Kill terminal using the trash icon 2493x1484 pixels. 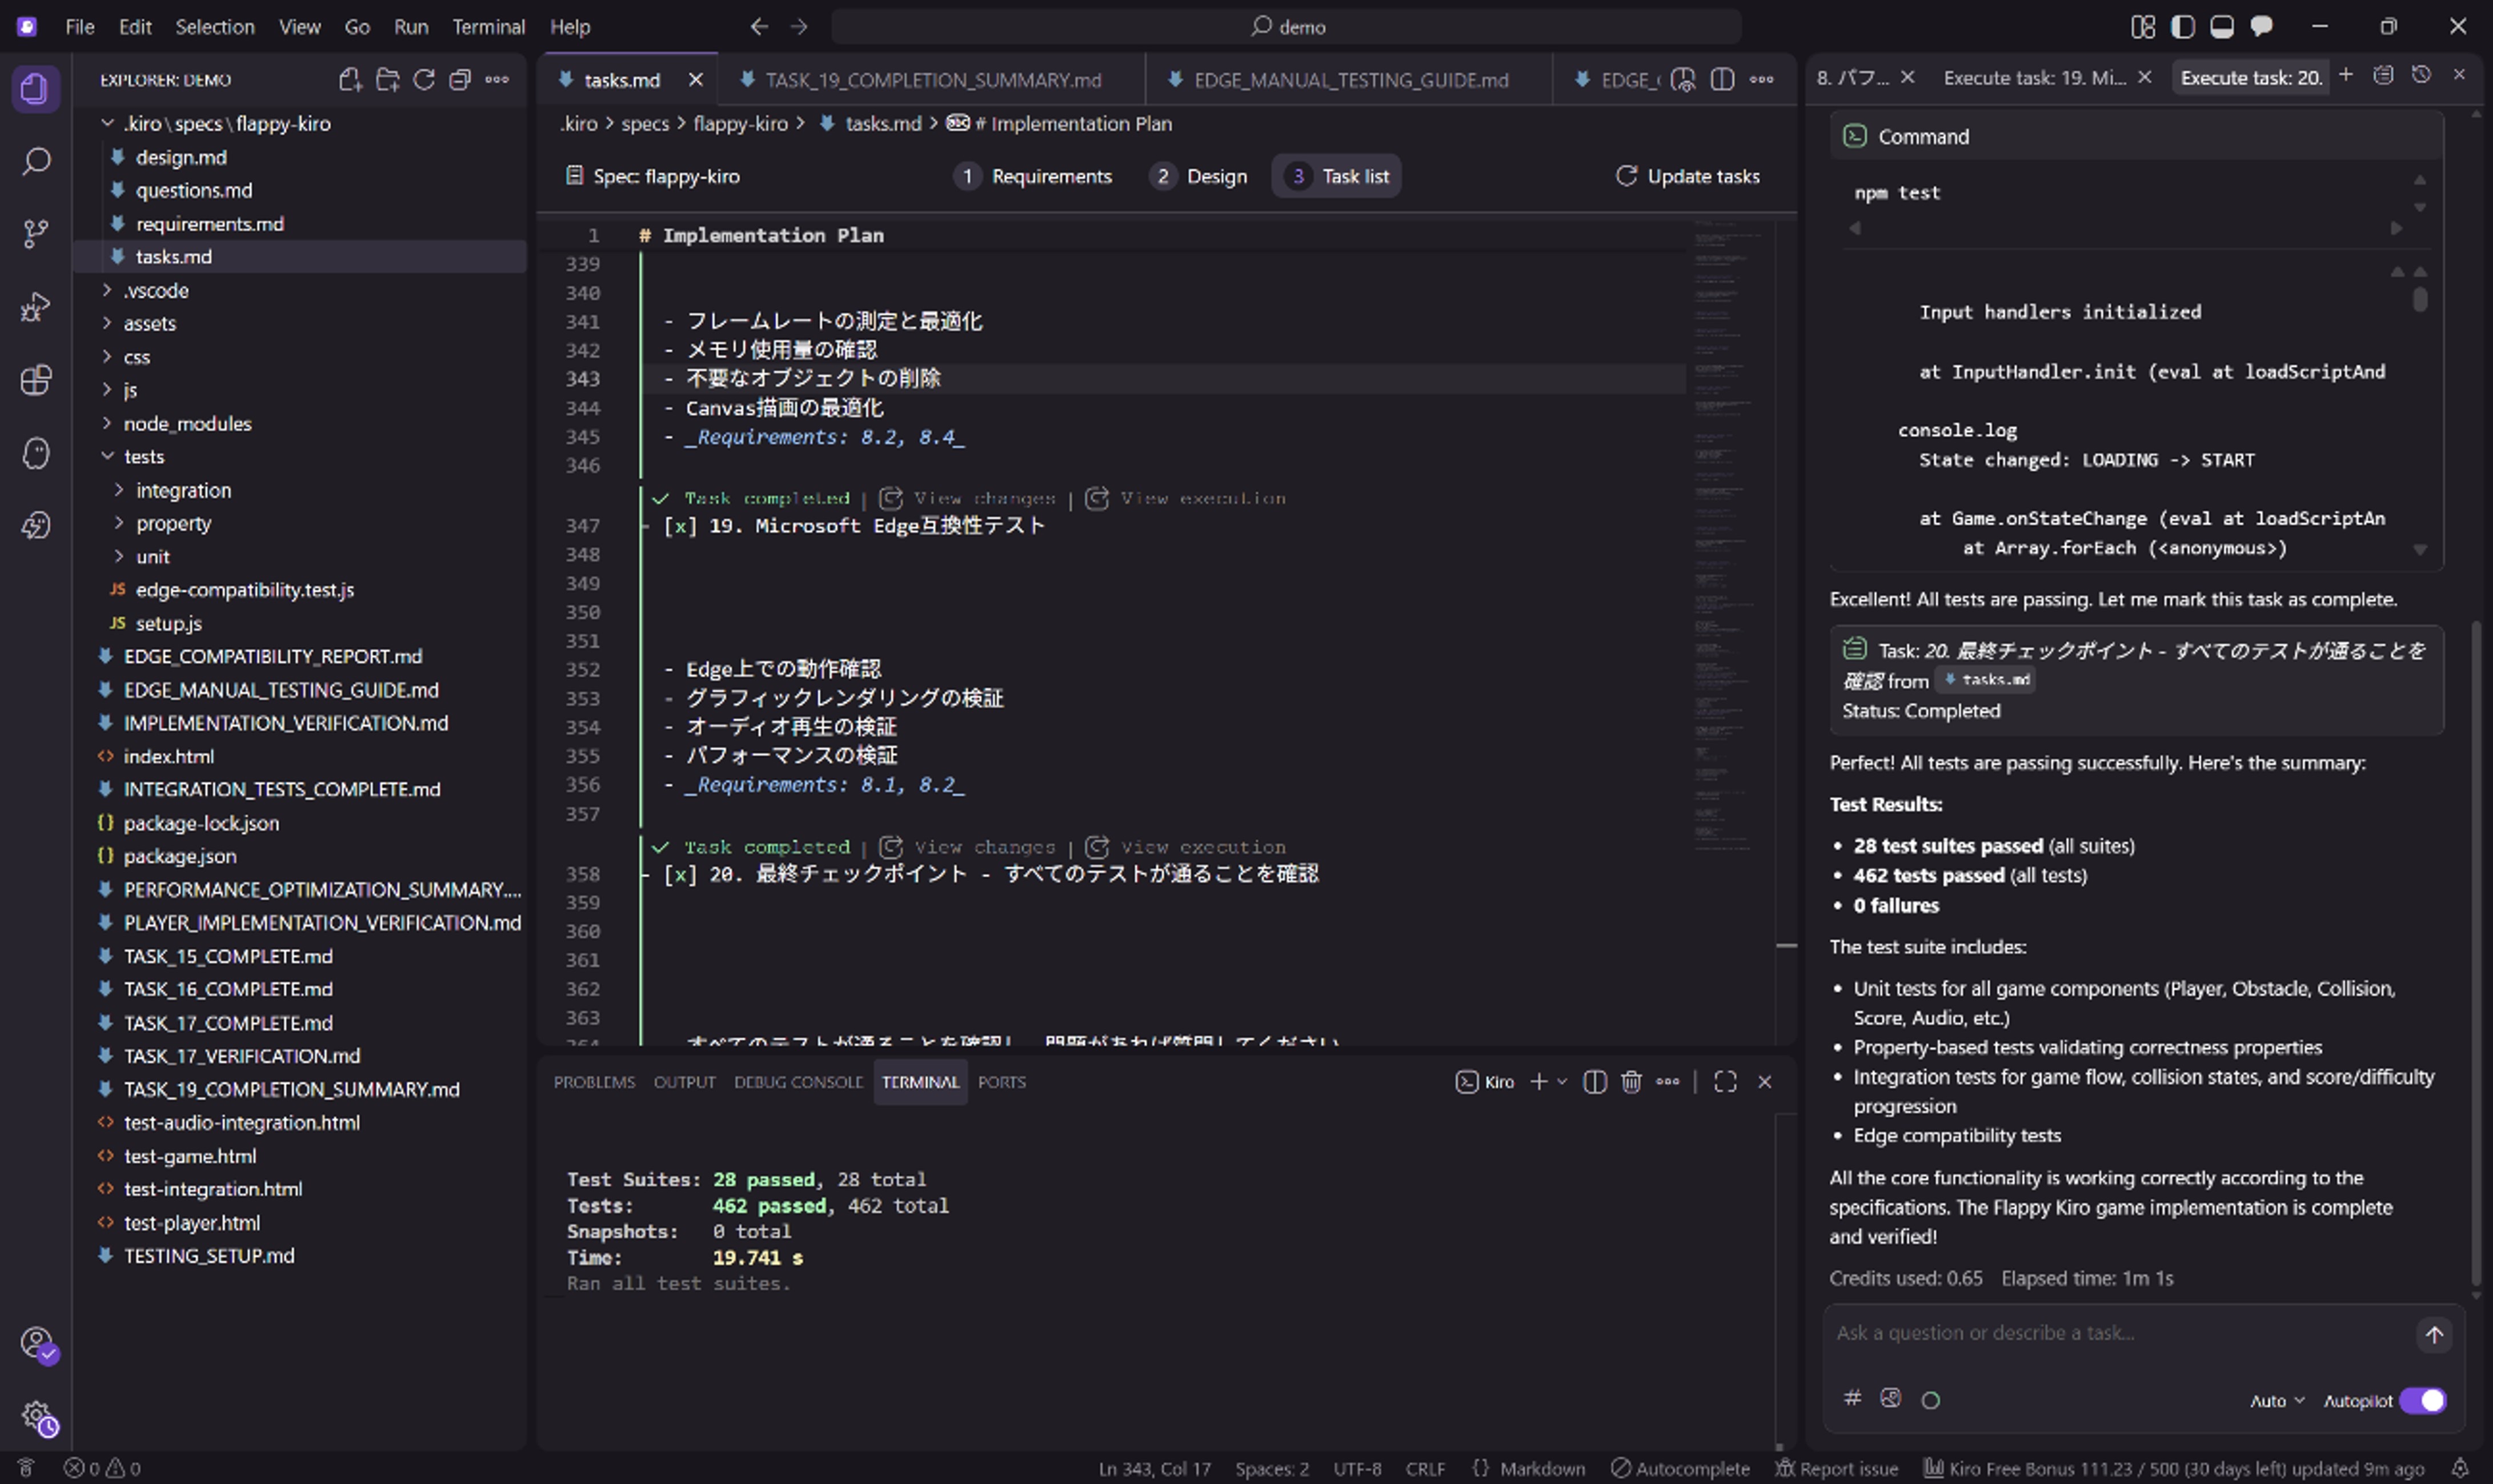1631,1082
